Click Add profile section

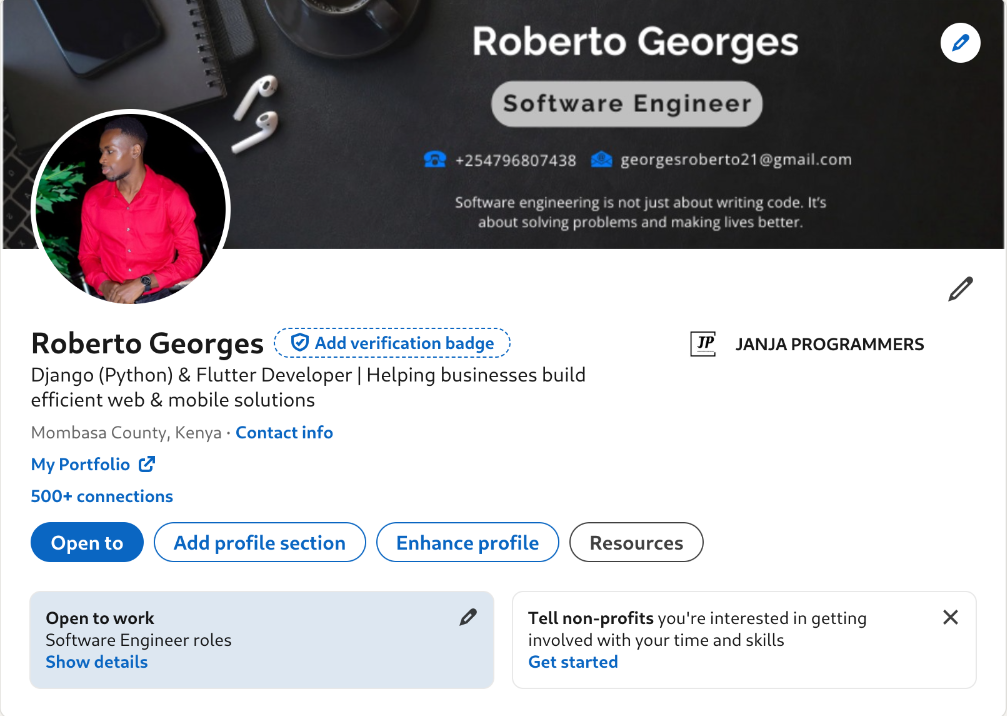(259, 542)
